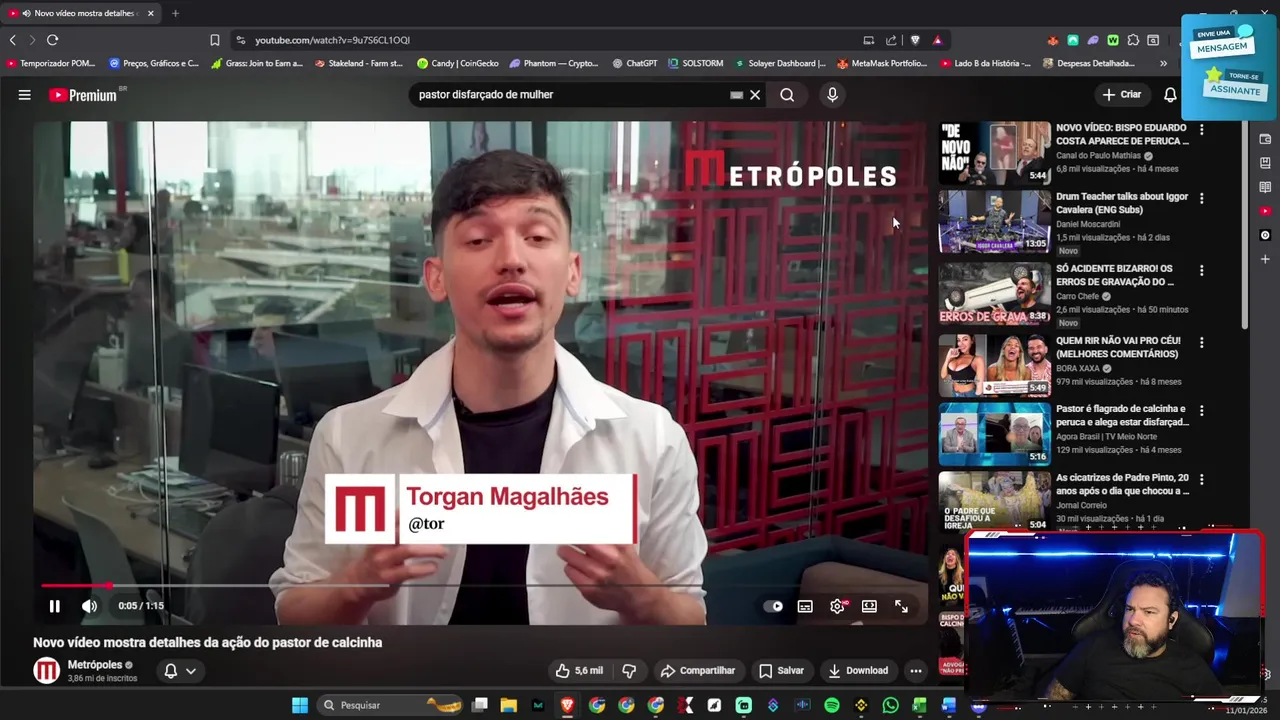
Task: Go to YouTube Premium home logo
Action: click(x=84, y=95)
